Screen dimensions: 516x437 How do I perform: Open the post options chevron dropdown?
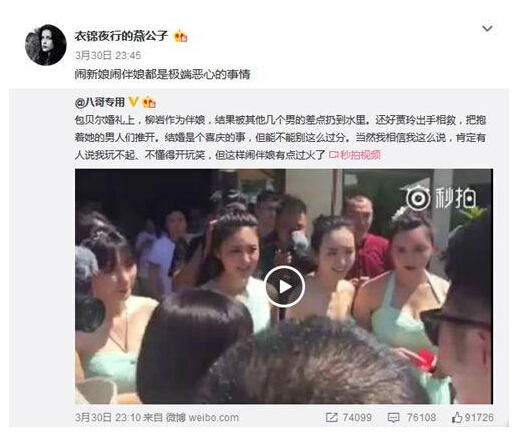[487, 29]
